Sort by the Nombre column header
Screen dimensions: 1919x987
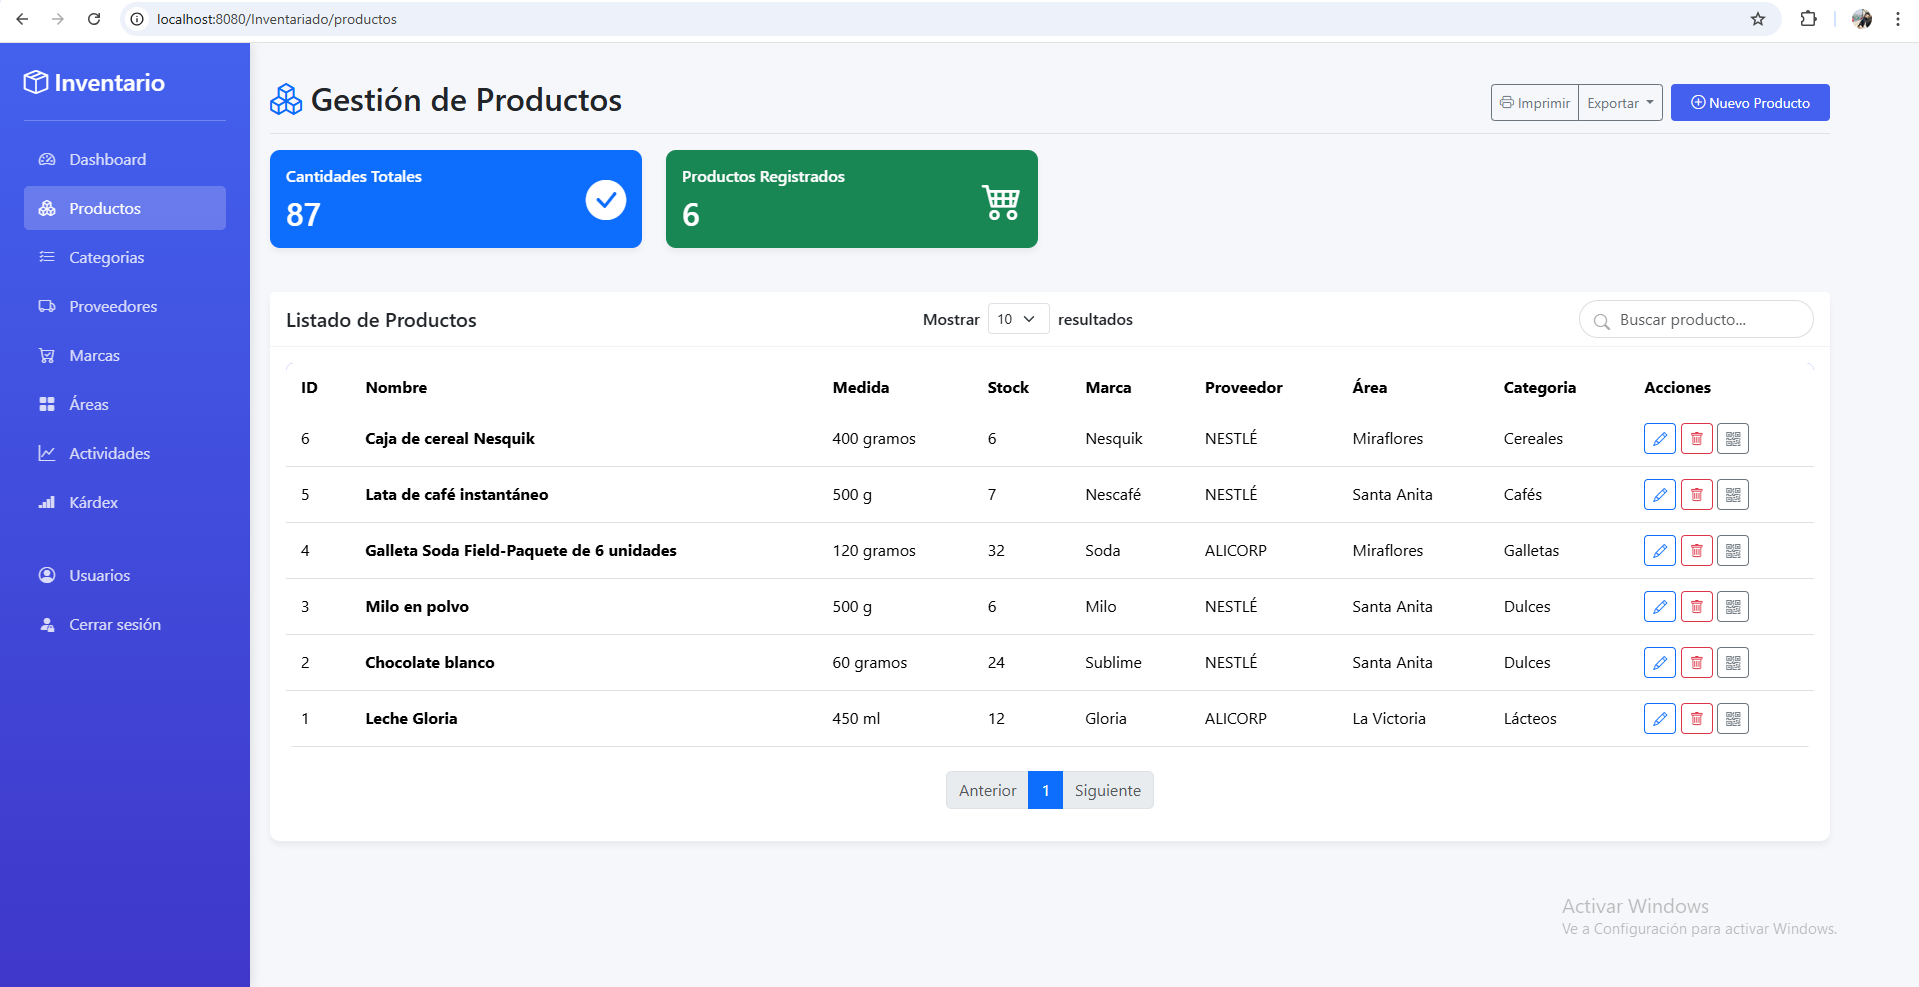pyautogui.click(x=396, y=388)
